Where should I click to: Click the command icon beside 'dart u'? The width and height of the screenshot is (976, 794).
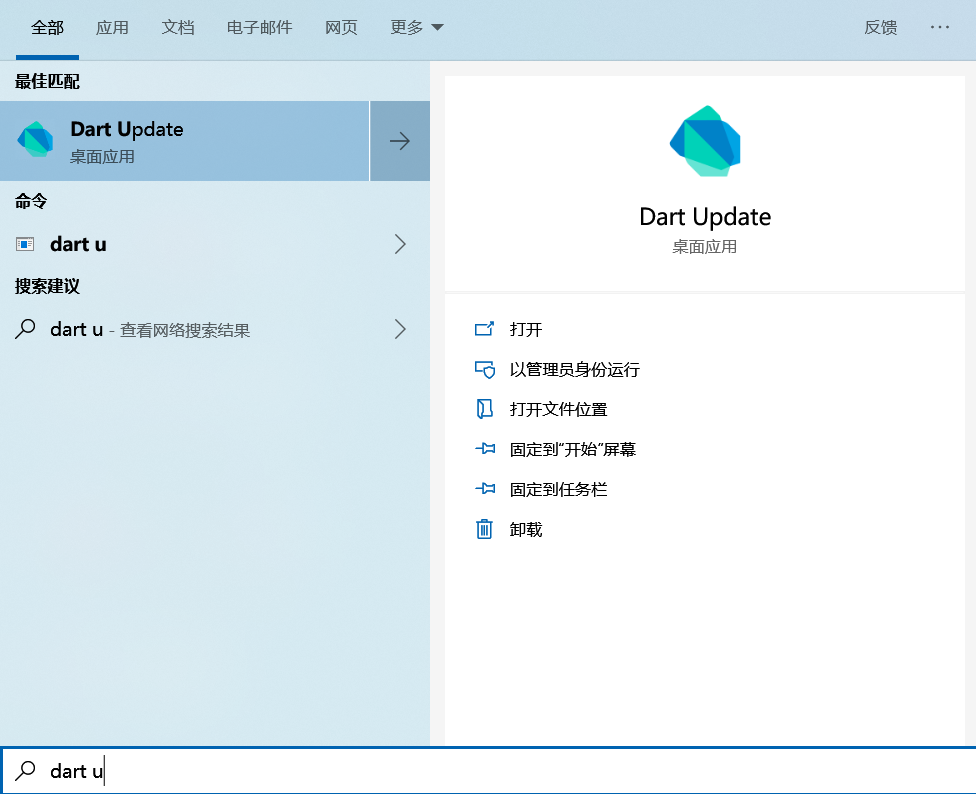pyautogui.click(x=25, y=245)
